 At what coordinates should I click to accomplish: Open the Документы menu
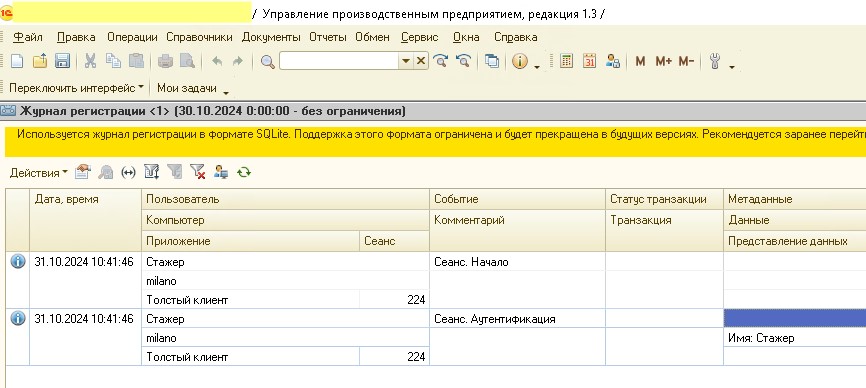271,37
